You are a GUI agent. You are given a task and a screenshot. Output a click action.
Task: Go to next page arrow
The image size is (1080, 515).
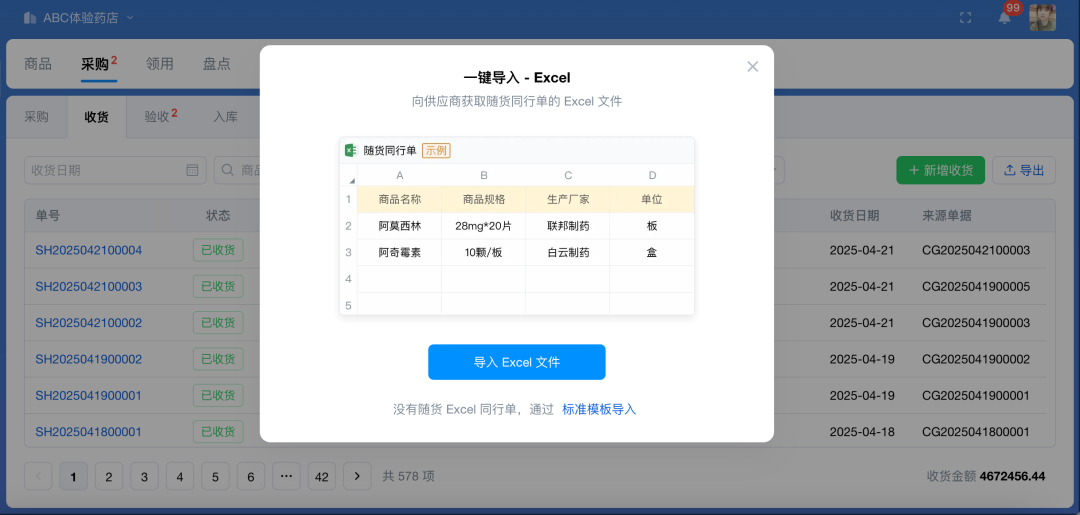357,476
